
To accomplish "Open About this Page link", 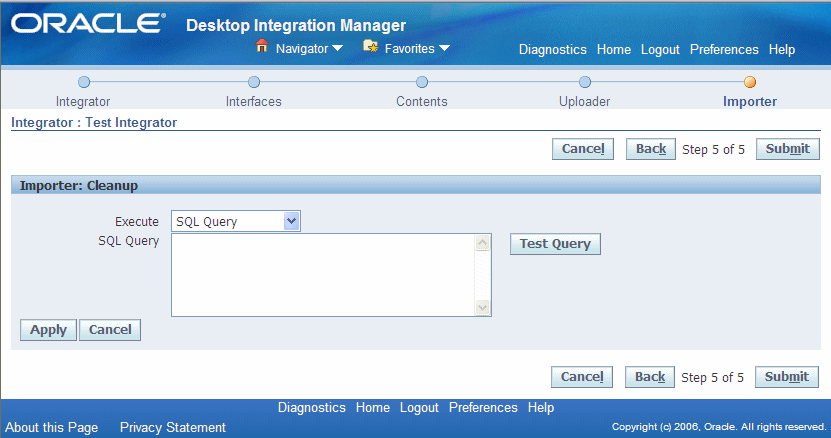I will 52,427.
